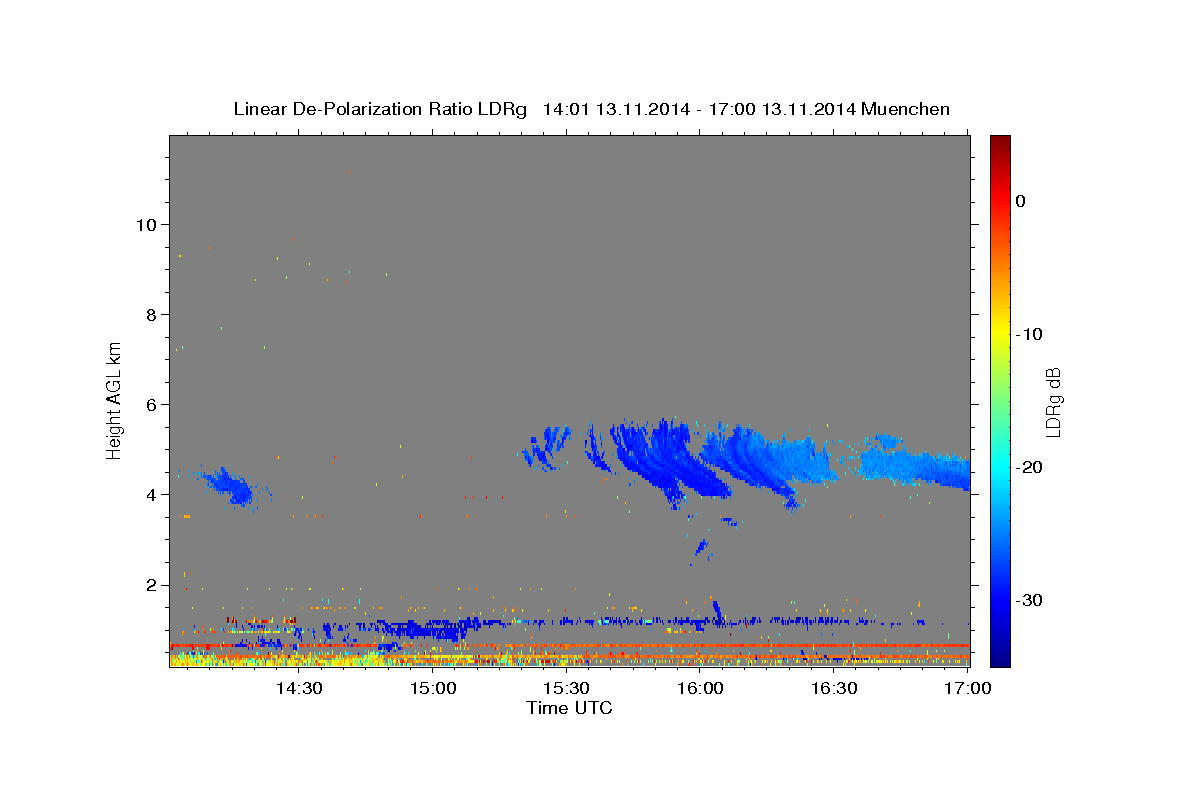Click the colorbar value -30
This screenshot has height=800, width=1200.
(x=1030, y=600)
